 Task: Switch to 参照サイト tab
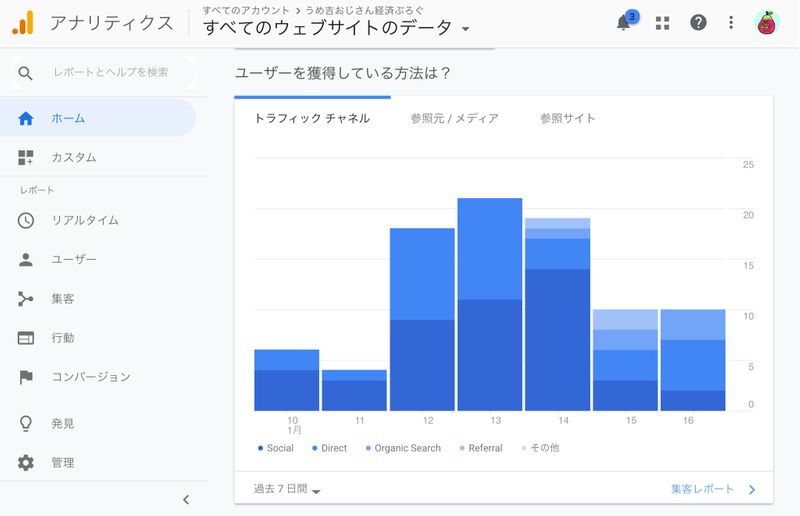pyautogui.click(x=567, y=118)
